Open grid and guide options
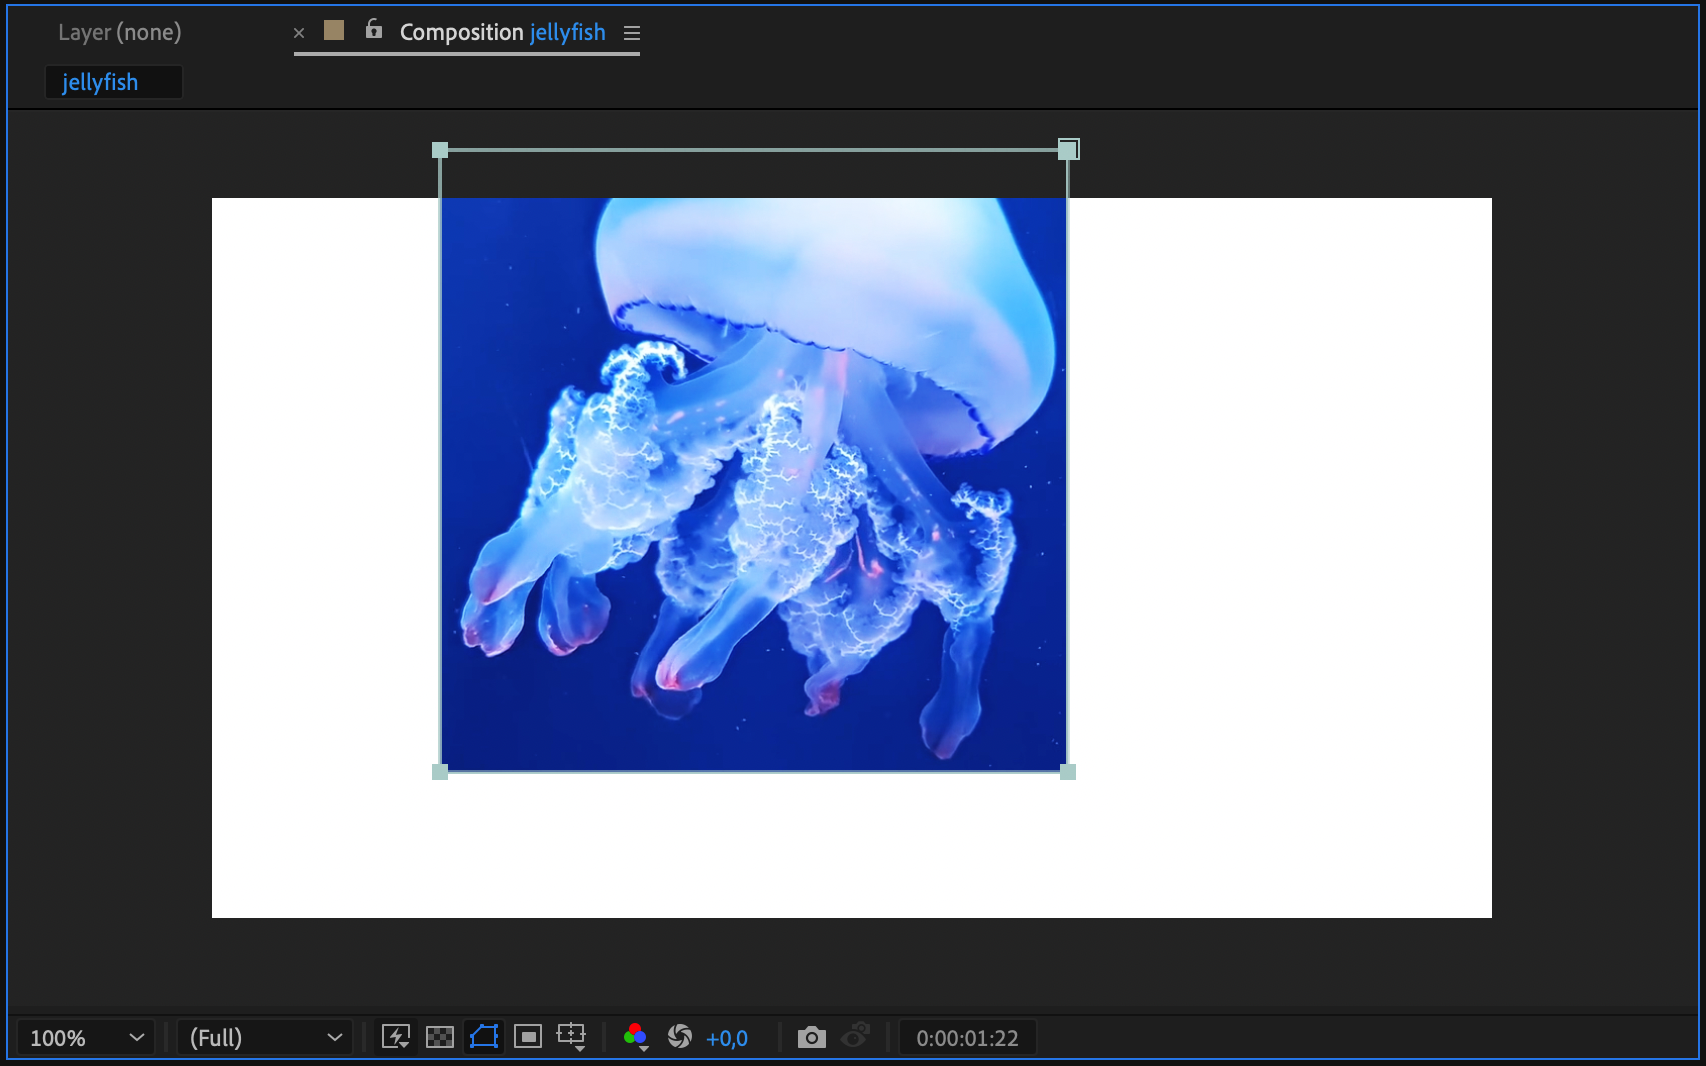 (x=572, y=1037)
